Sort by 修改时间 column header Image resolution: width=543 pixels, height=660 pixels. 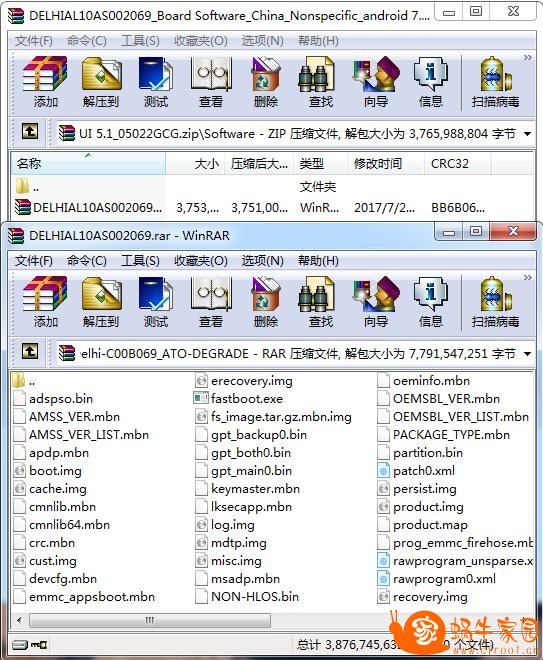[x=386, y=163]
